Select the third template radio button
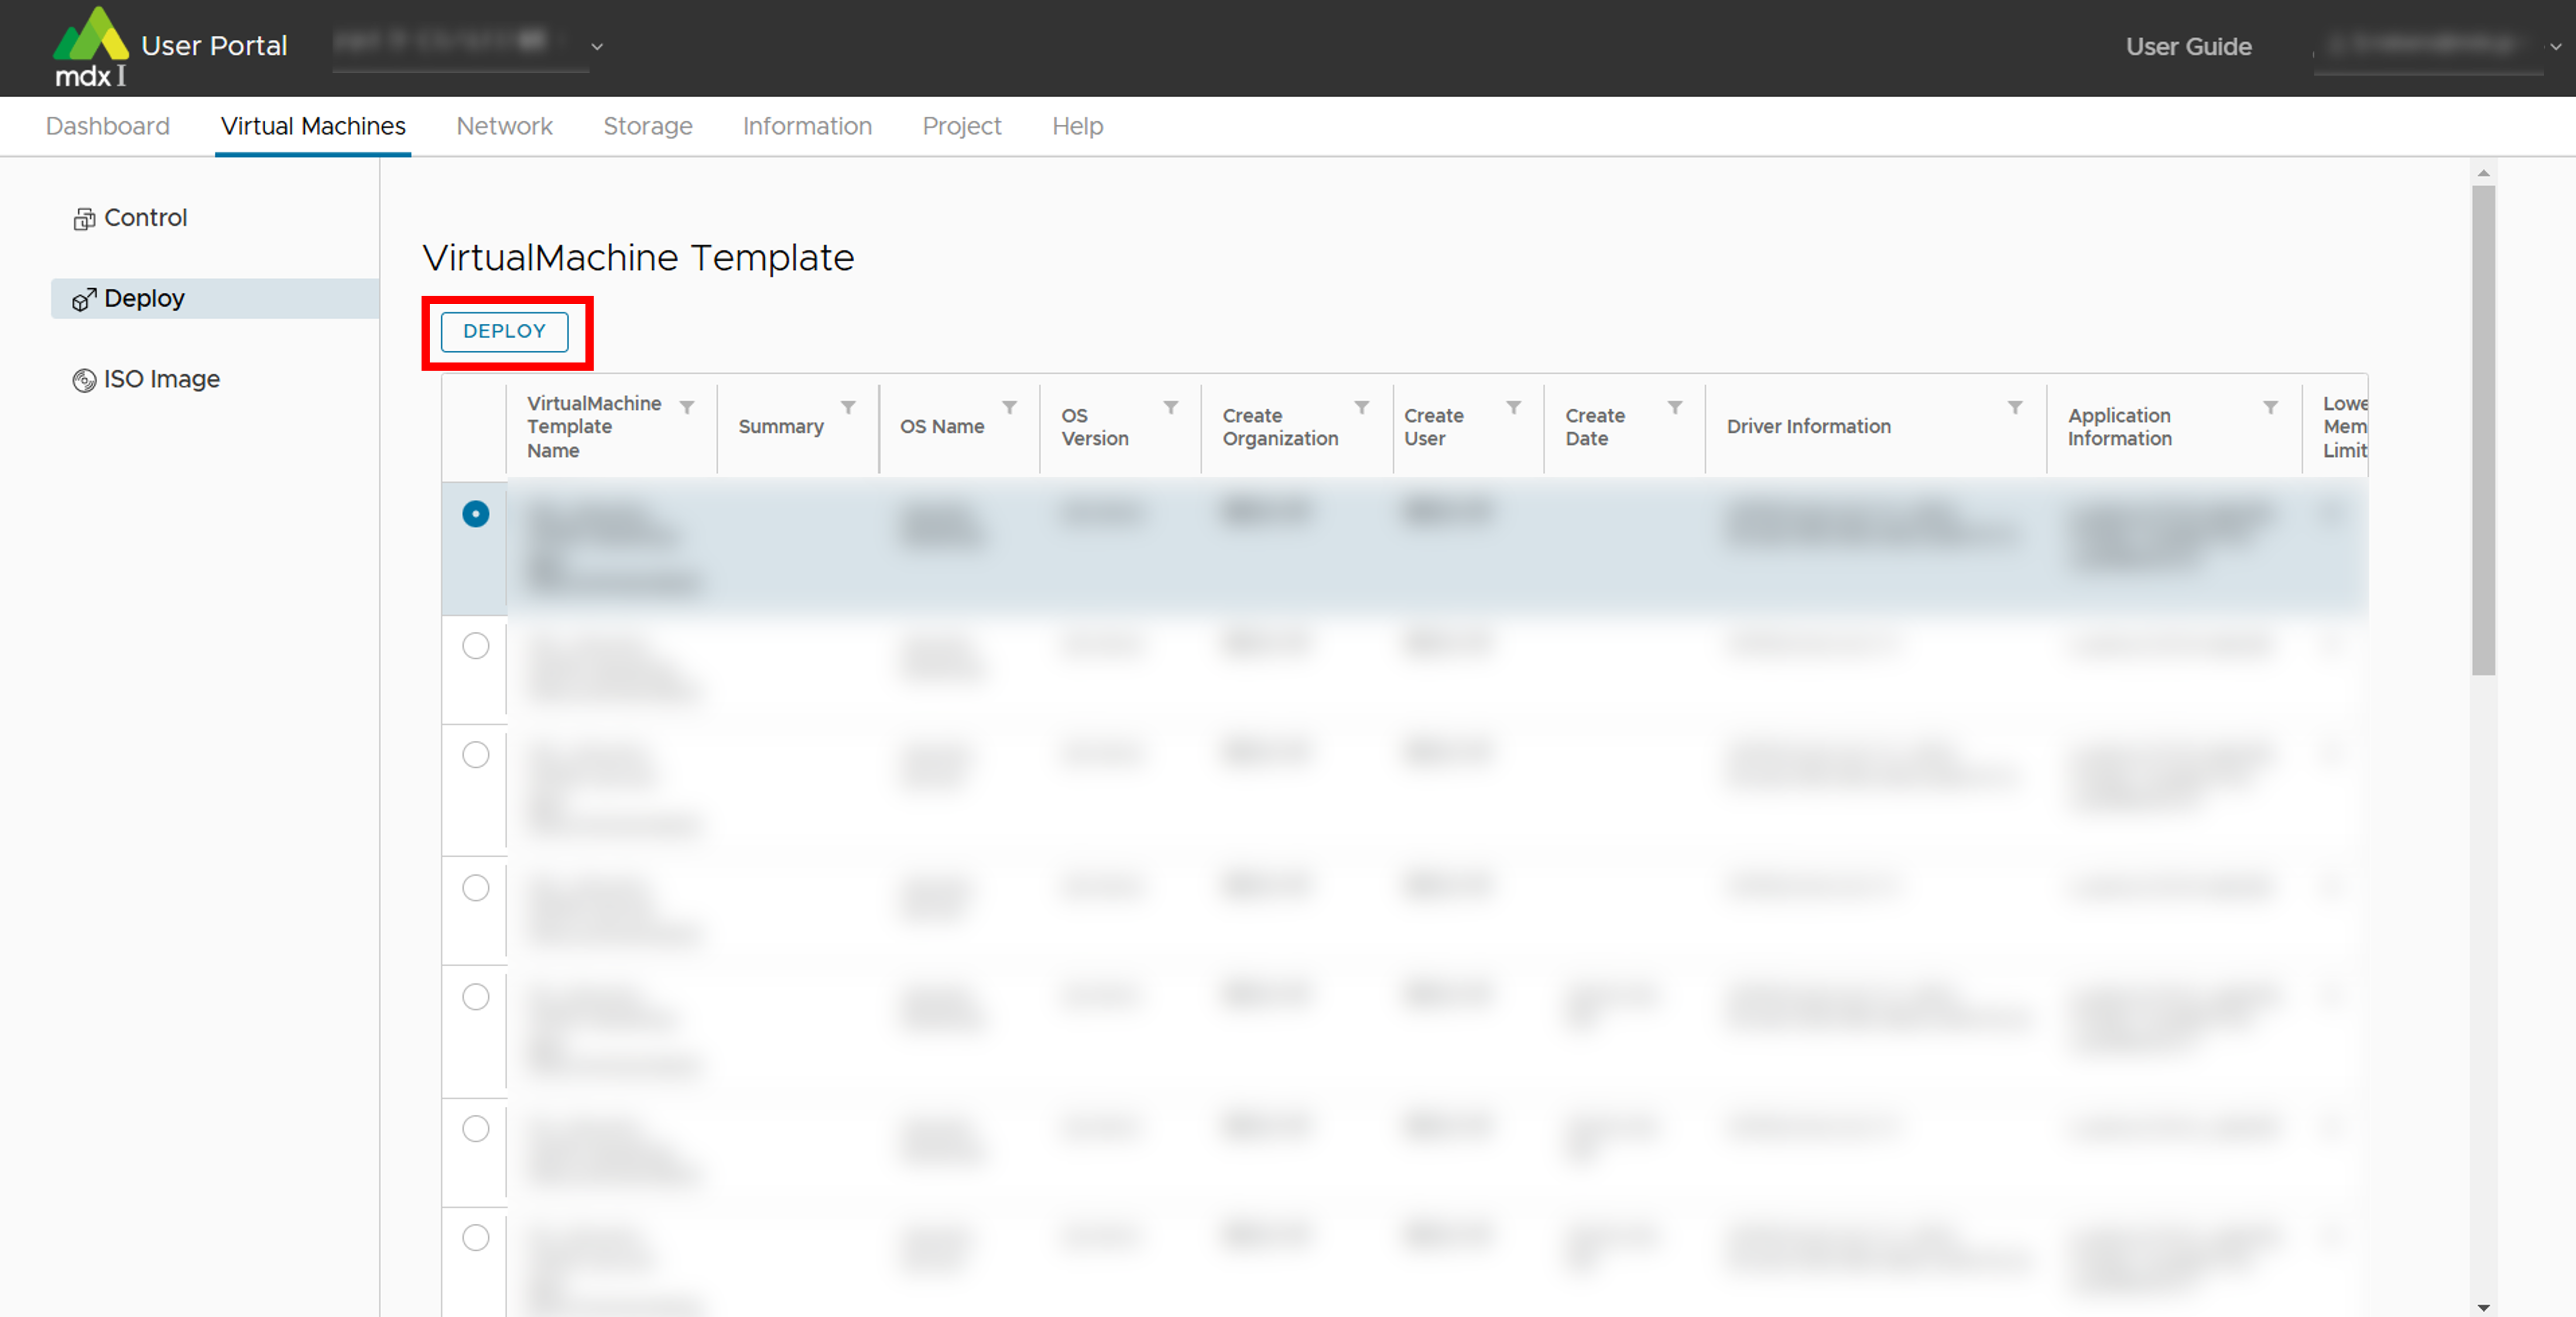This screenshot has height=1317, width=2576. click(476, 755)
